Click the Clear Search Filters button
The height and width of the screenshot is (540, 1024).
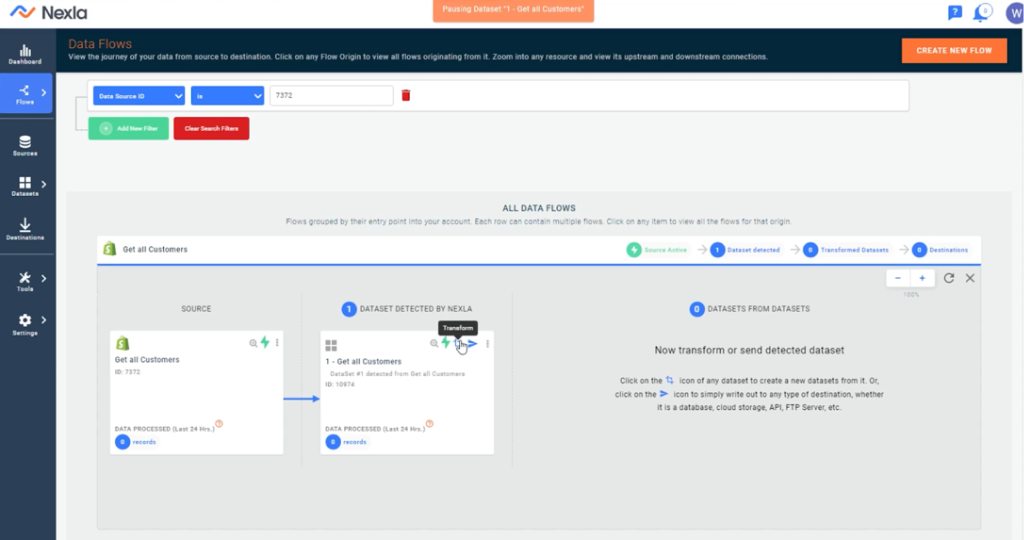pyautogui.click(x=211, y=128)
